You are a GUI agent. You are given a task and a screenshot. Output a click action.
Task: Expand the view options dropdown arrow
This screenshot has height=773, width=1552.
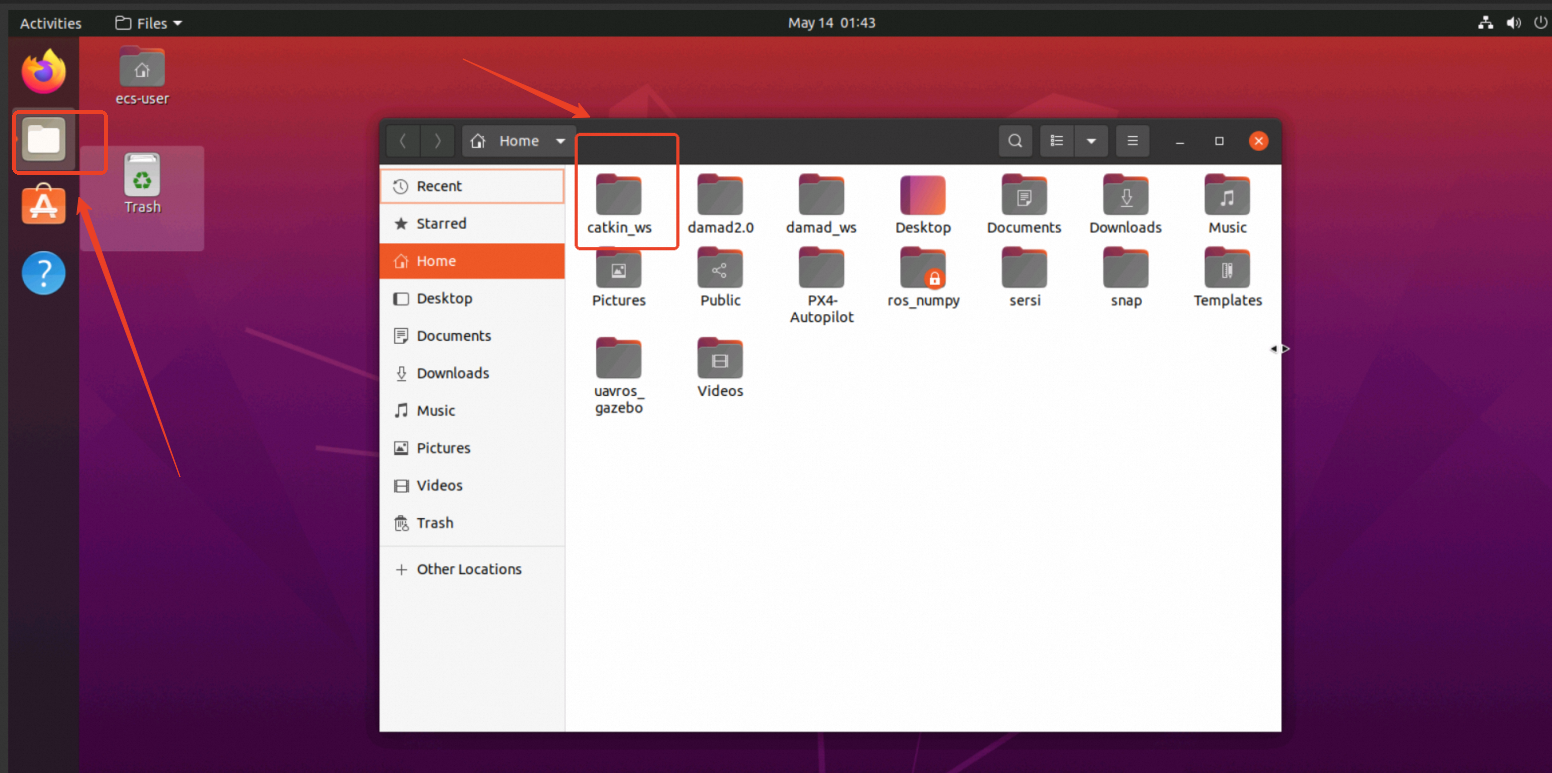1091,141
